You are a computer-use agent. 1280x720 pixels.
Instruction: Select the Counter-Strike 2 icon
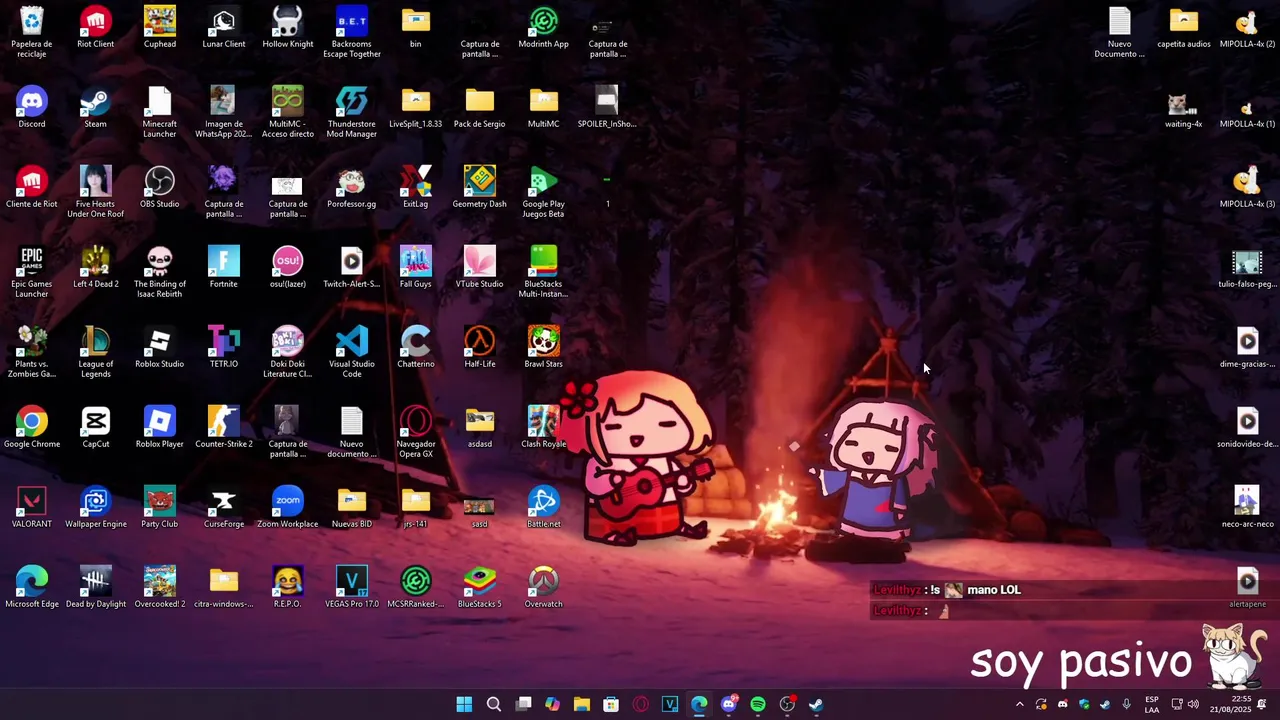[224, 428]
